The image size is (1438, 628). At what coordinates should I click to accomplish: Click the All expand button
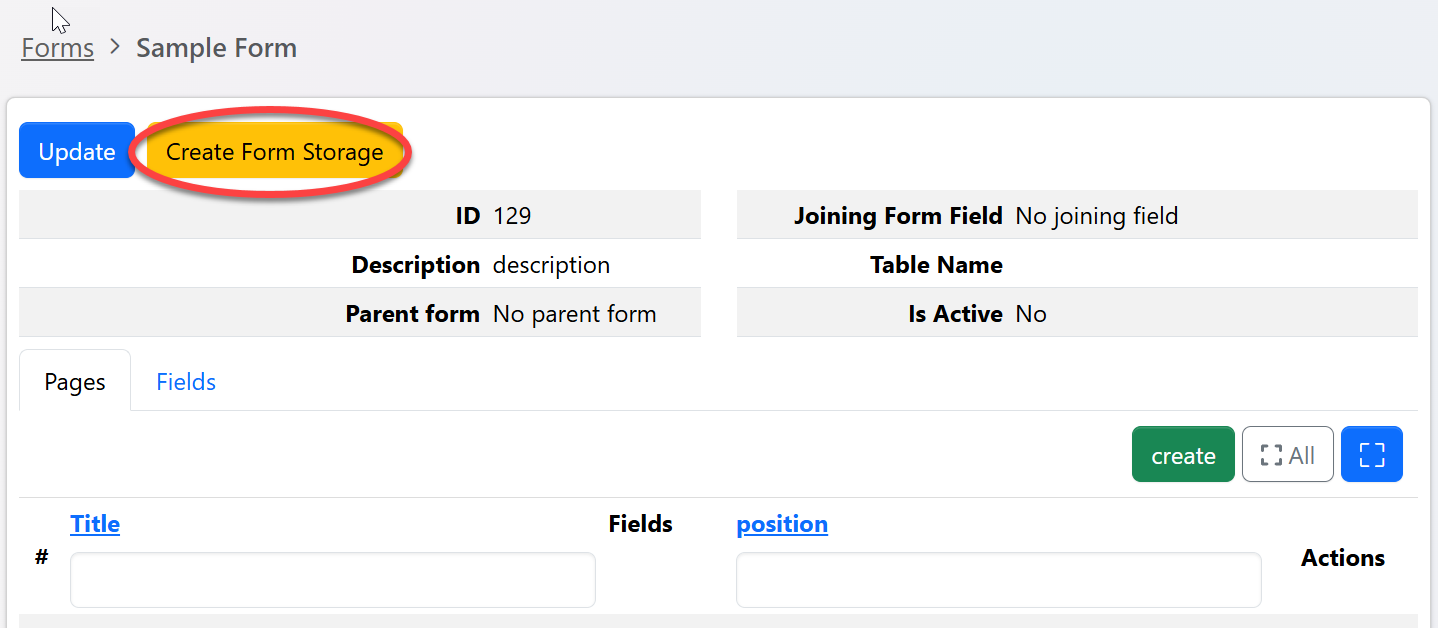click(x=1287, y=455)
